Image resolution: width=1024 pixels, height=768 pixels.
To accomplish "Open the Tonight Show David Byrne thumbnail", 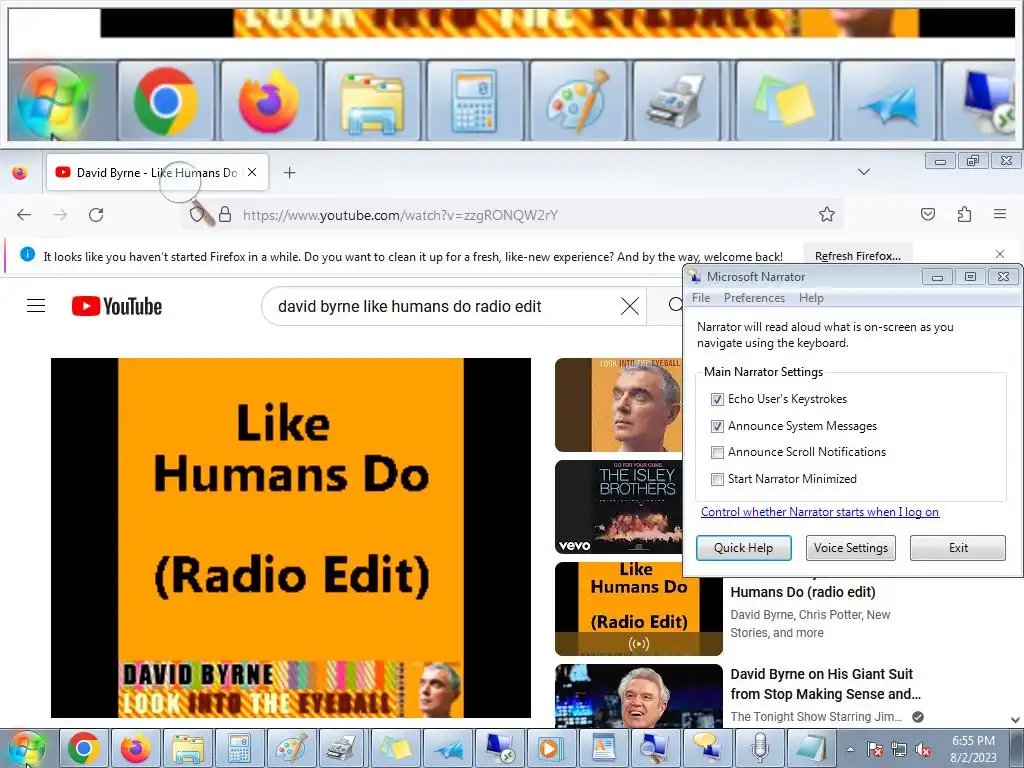I will pos(639,696).
